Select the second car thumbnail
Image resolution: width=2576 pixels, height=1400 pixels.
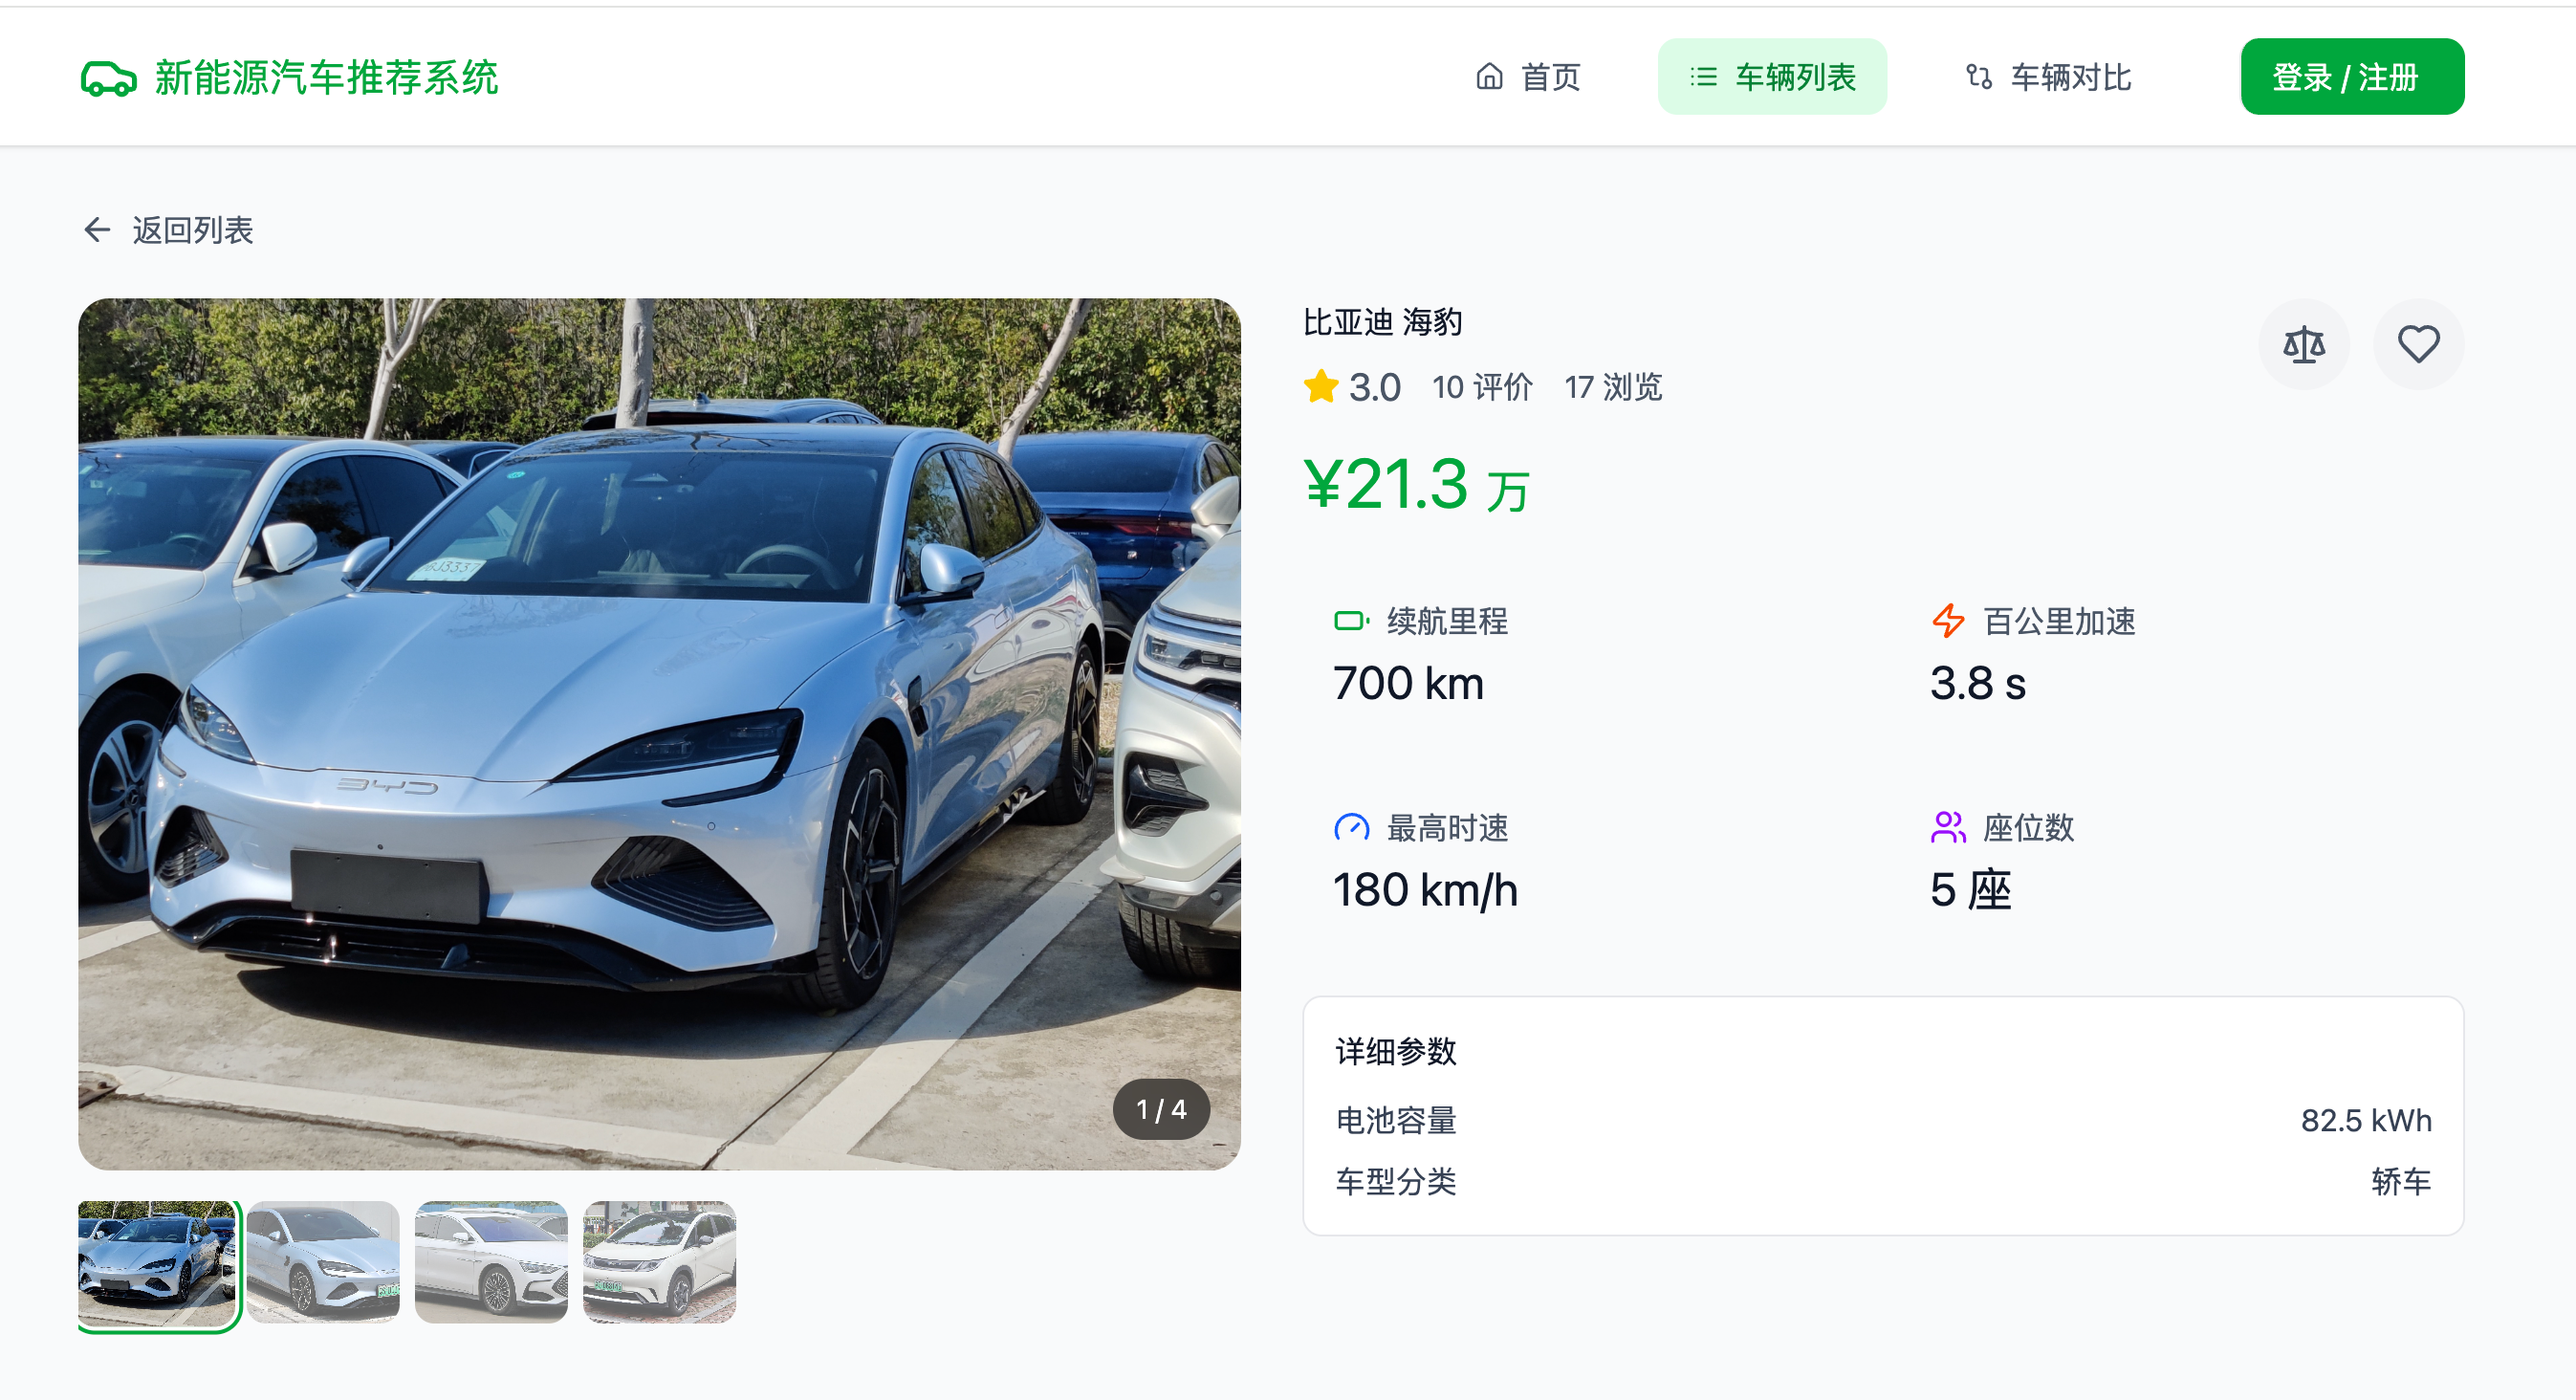coord(323,1262)
